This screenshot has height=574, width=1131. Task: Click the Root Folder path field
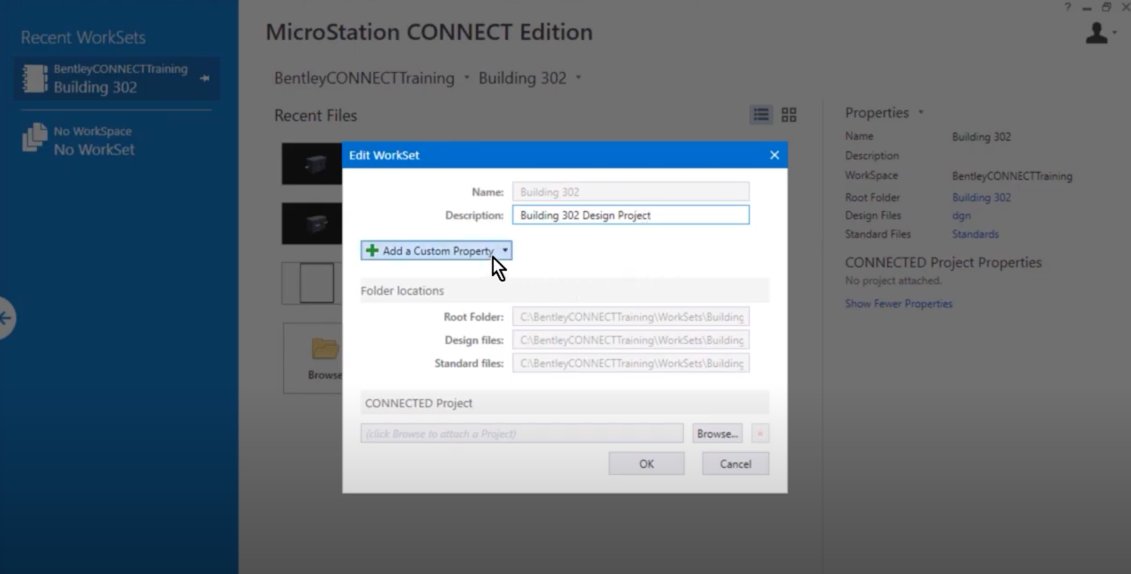click(x=630, y=317)
